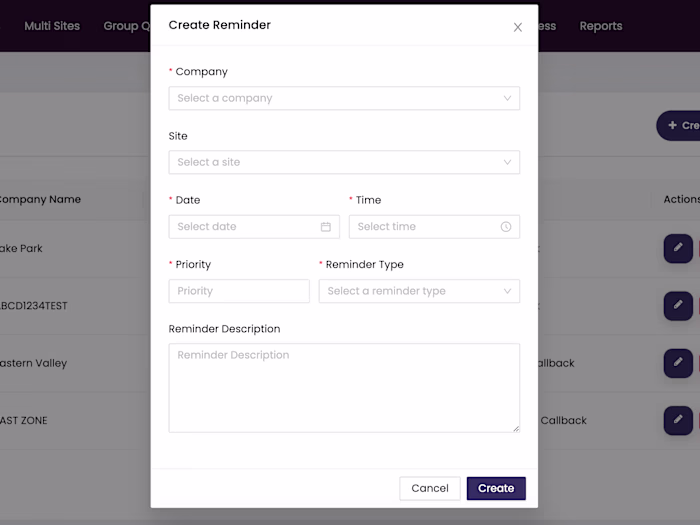Focus the Priority input field

coord(239,291)
